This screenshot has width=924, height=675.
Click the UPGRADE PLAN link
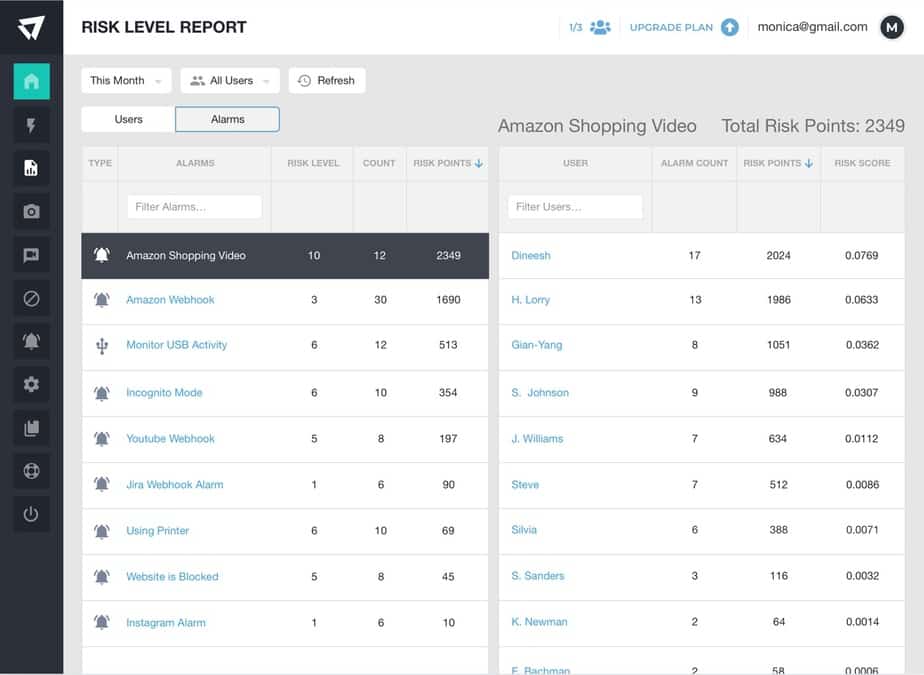[671, 27]
